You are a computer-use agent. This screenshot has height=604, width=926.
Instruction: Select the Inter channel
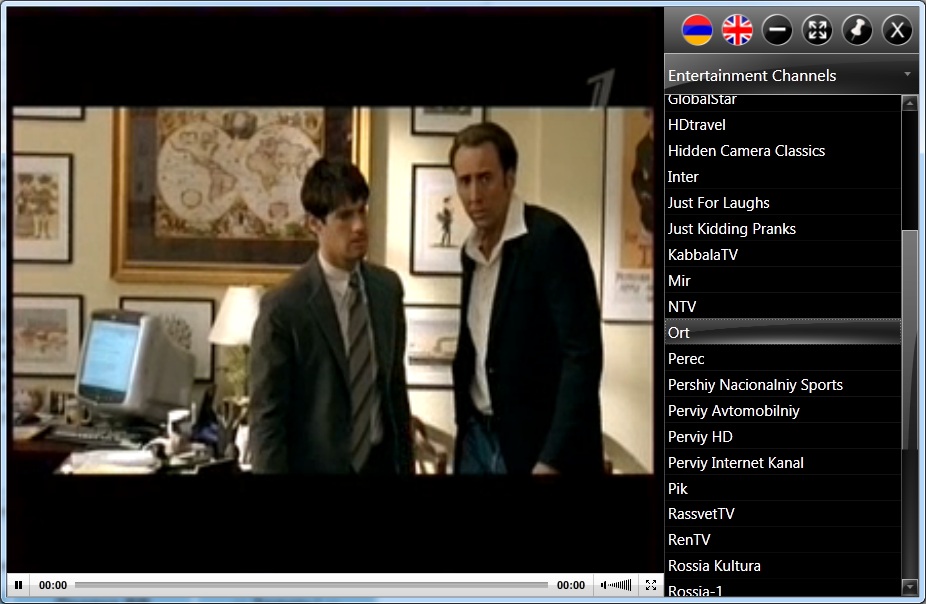click(782, 177)
